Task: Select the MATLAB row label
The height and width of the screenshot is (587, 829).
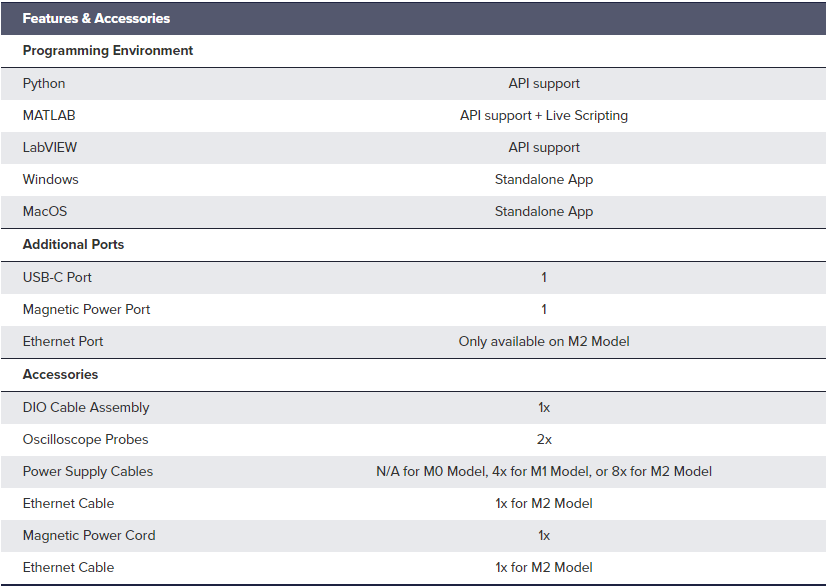Action: coord(49,115)
